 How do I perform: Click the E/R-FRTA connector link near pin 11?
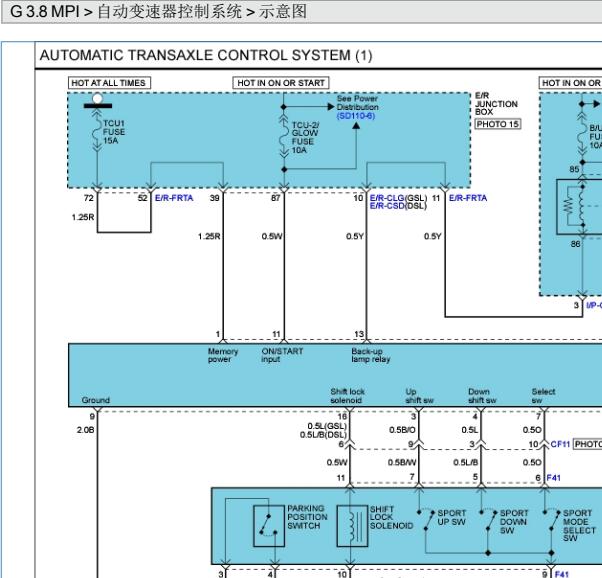tap(468, 198)
